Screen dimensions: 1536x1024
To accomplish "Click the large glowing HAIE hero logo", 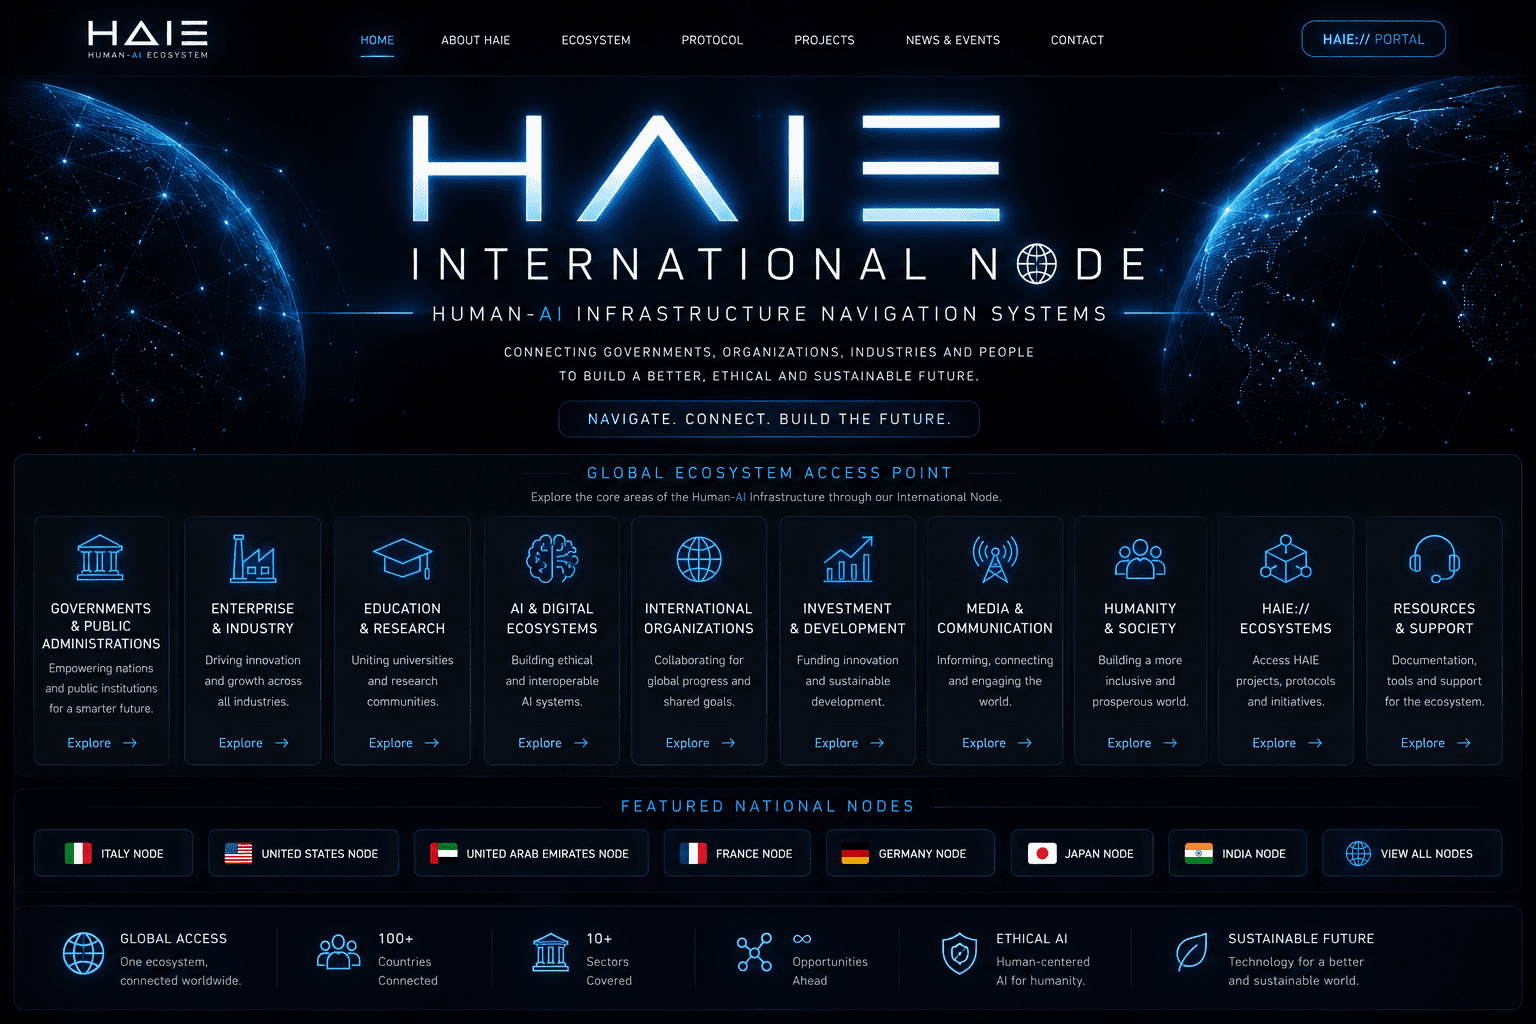I will click(x=706, y=168).
